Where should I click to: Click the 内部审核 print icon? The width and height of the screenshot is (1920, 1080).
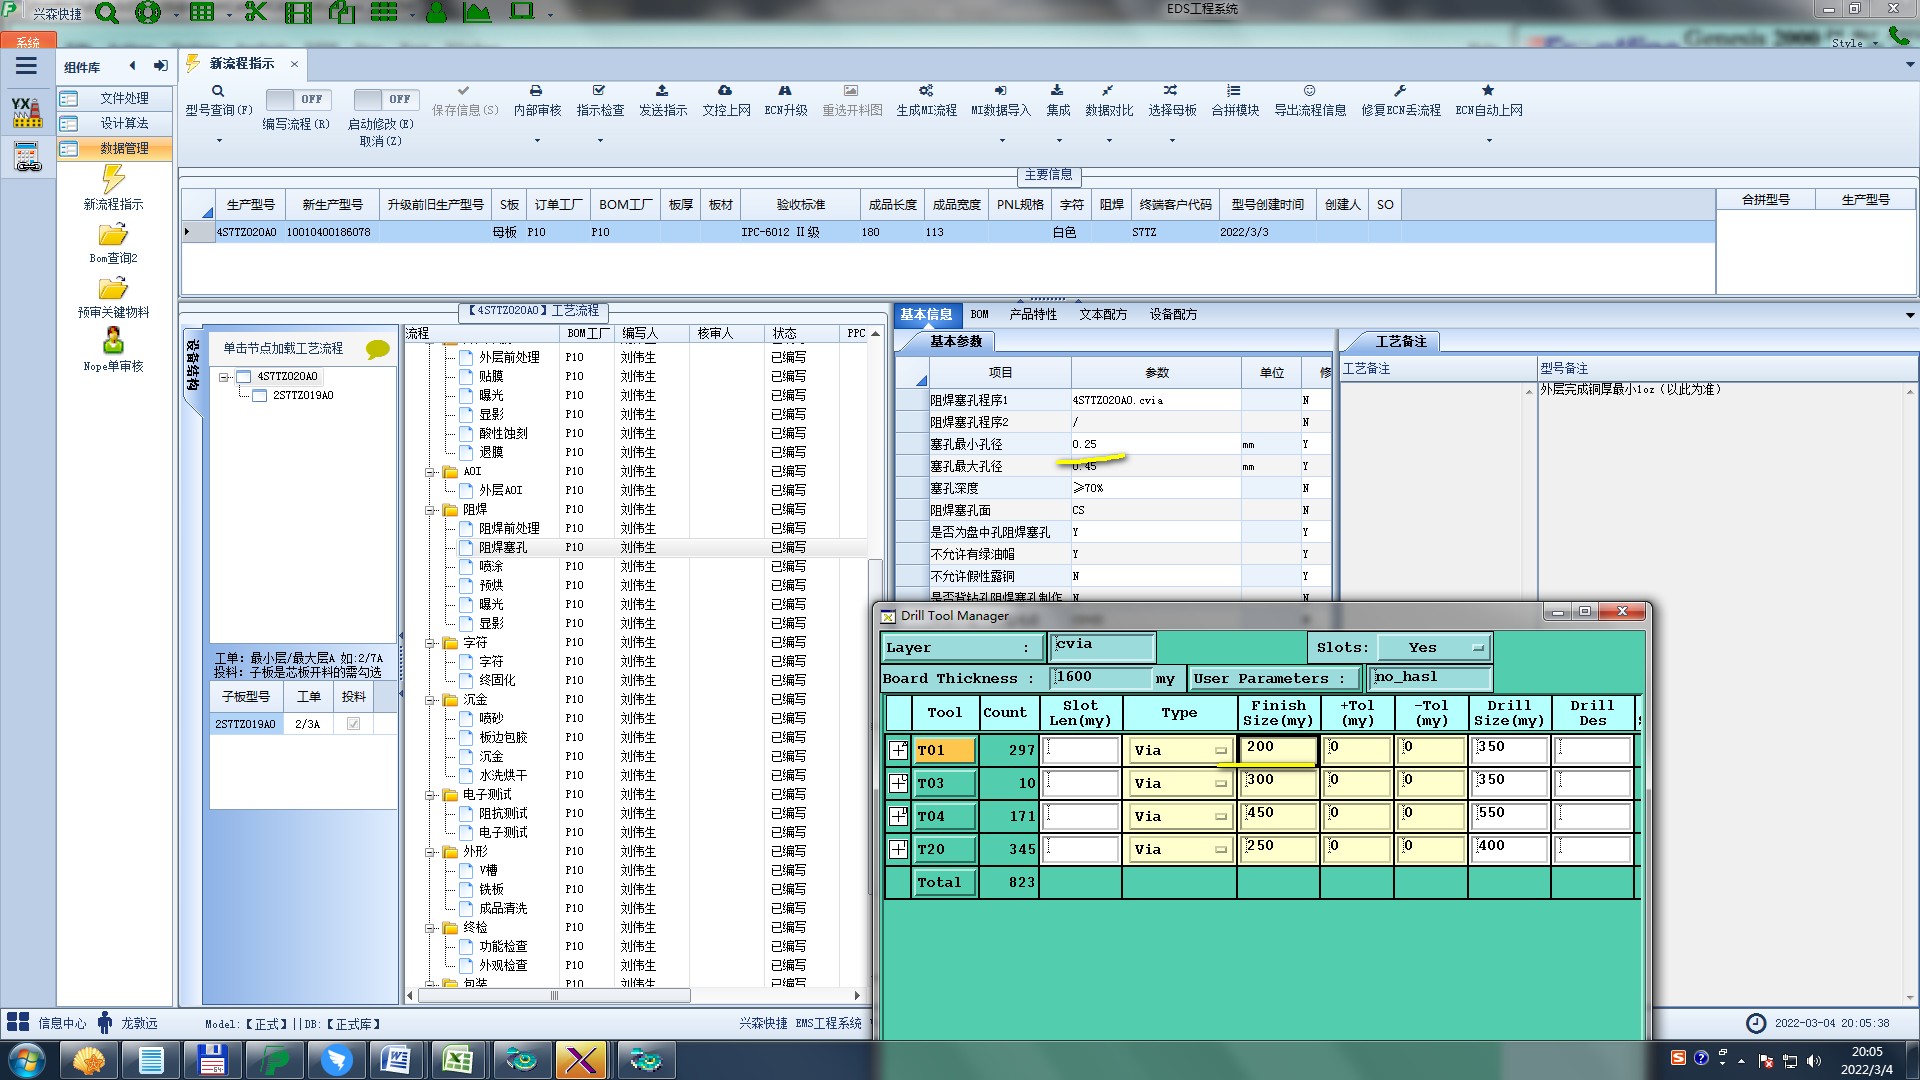point(536,91)
